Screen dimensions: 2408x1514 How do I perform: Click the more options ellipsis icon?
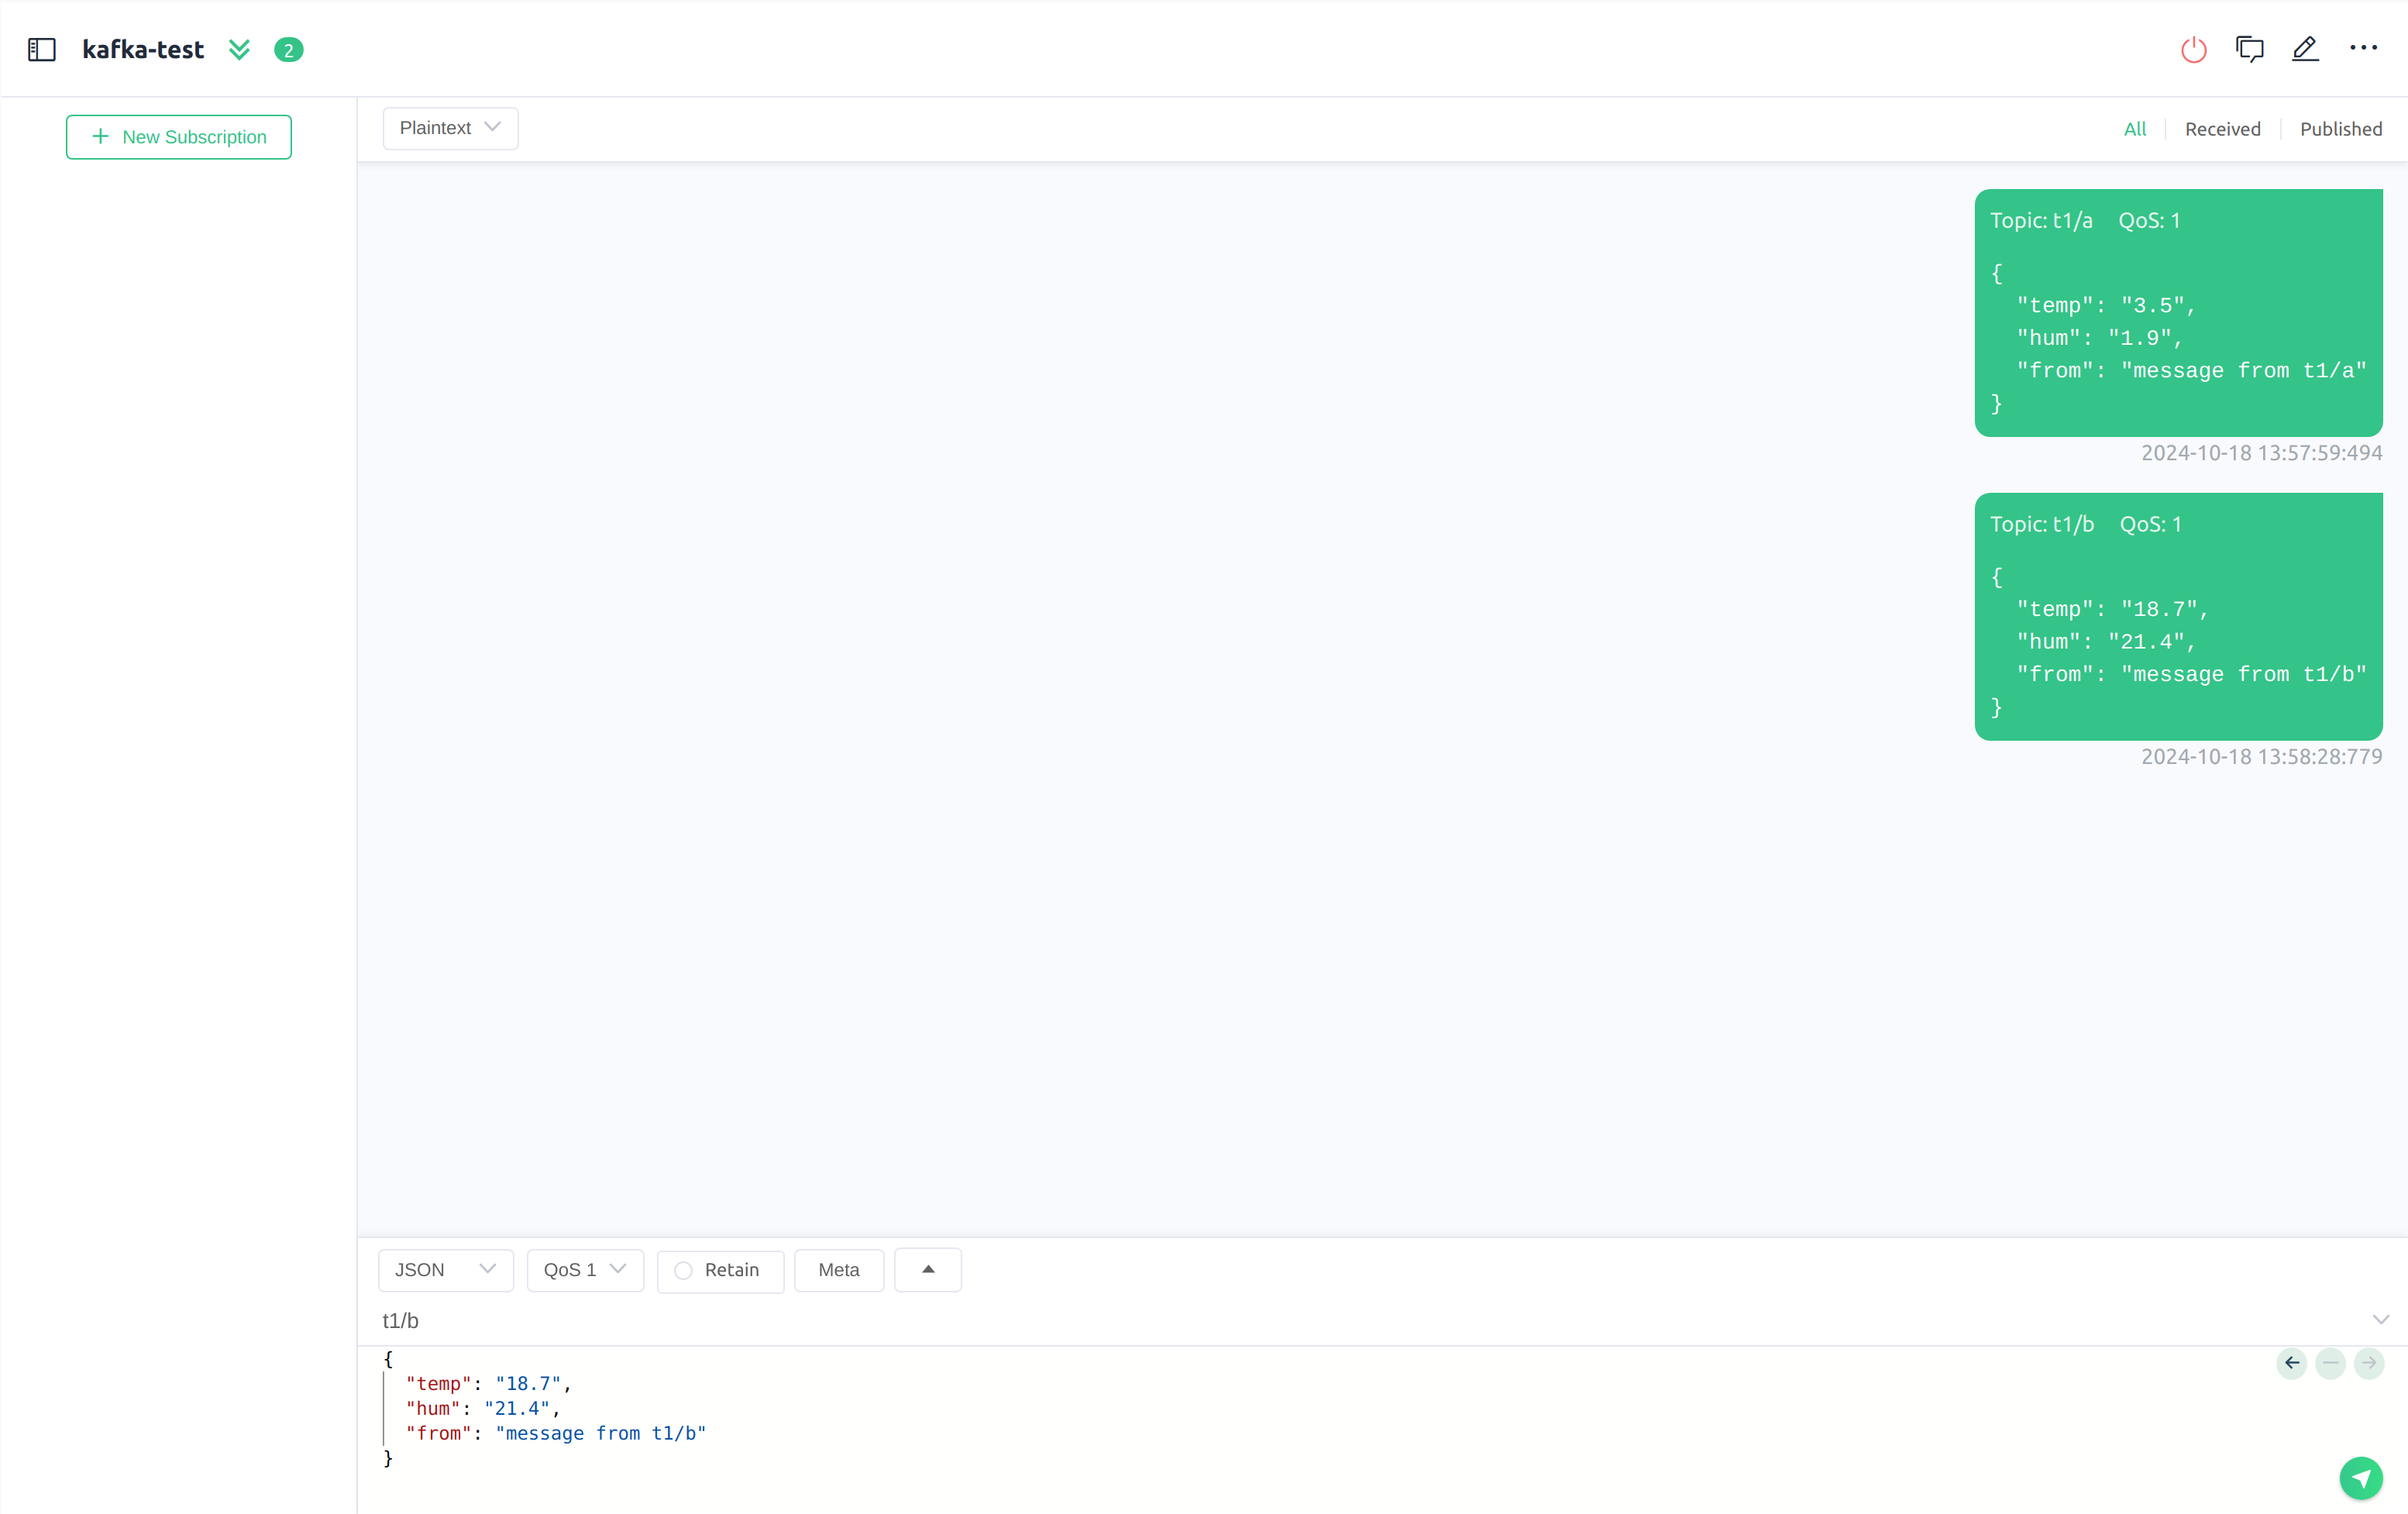pos(2366,49)
